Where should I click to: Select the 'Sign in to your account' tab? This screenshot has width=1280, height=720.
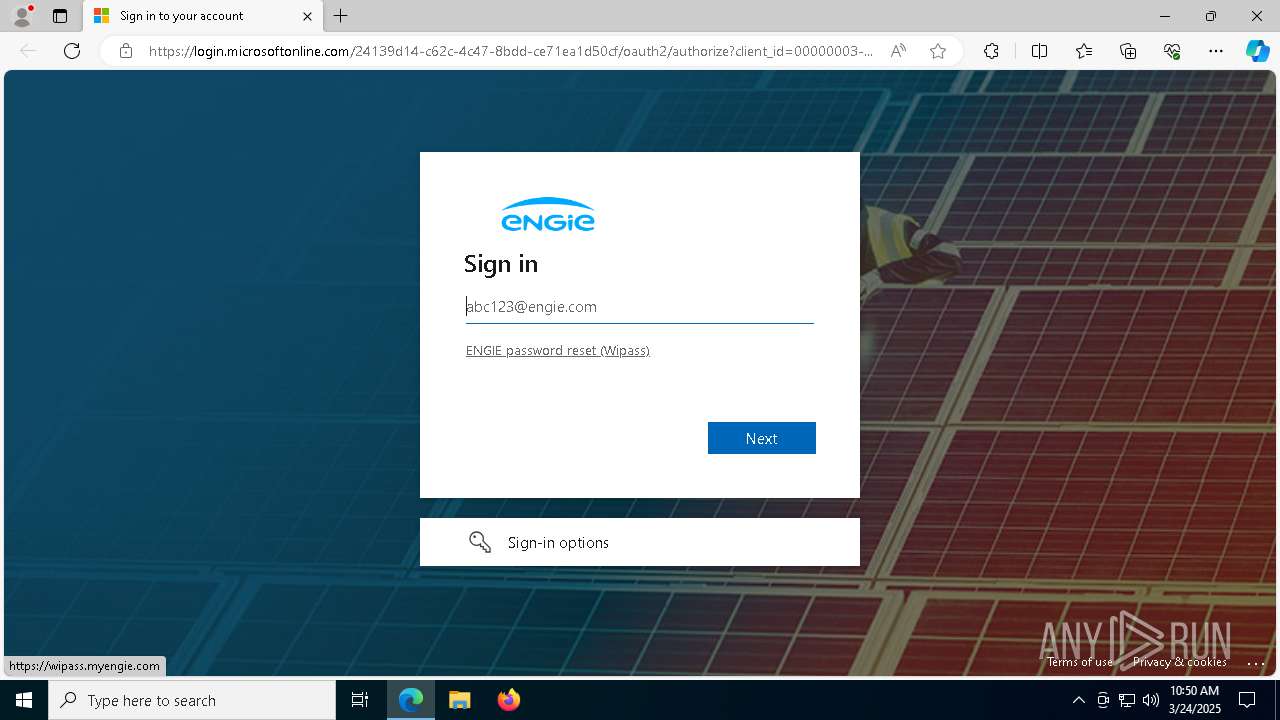tap(203, 16)
